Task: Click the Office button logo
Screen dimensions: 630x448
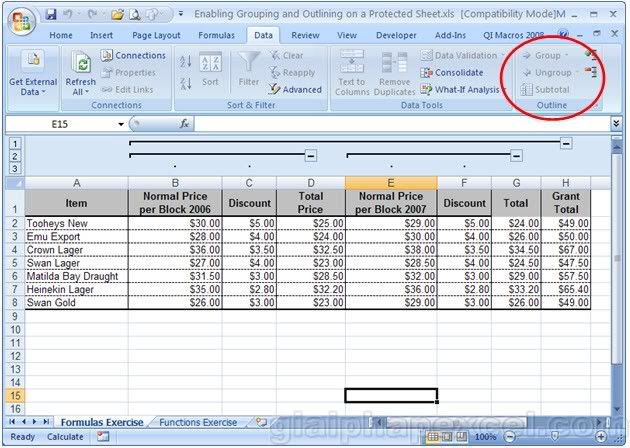Action: (20, 20)
